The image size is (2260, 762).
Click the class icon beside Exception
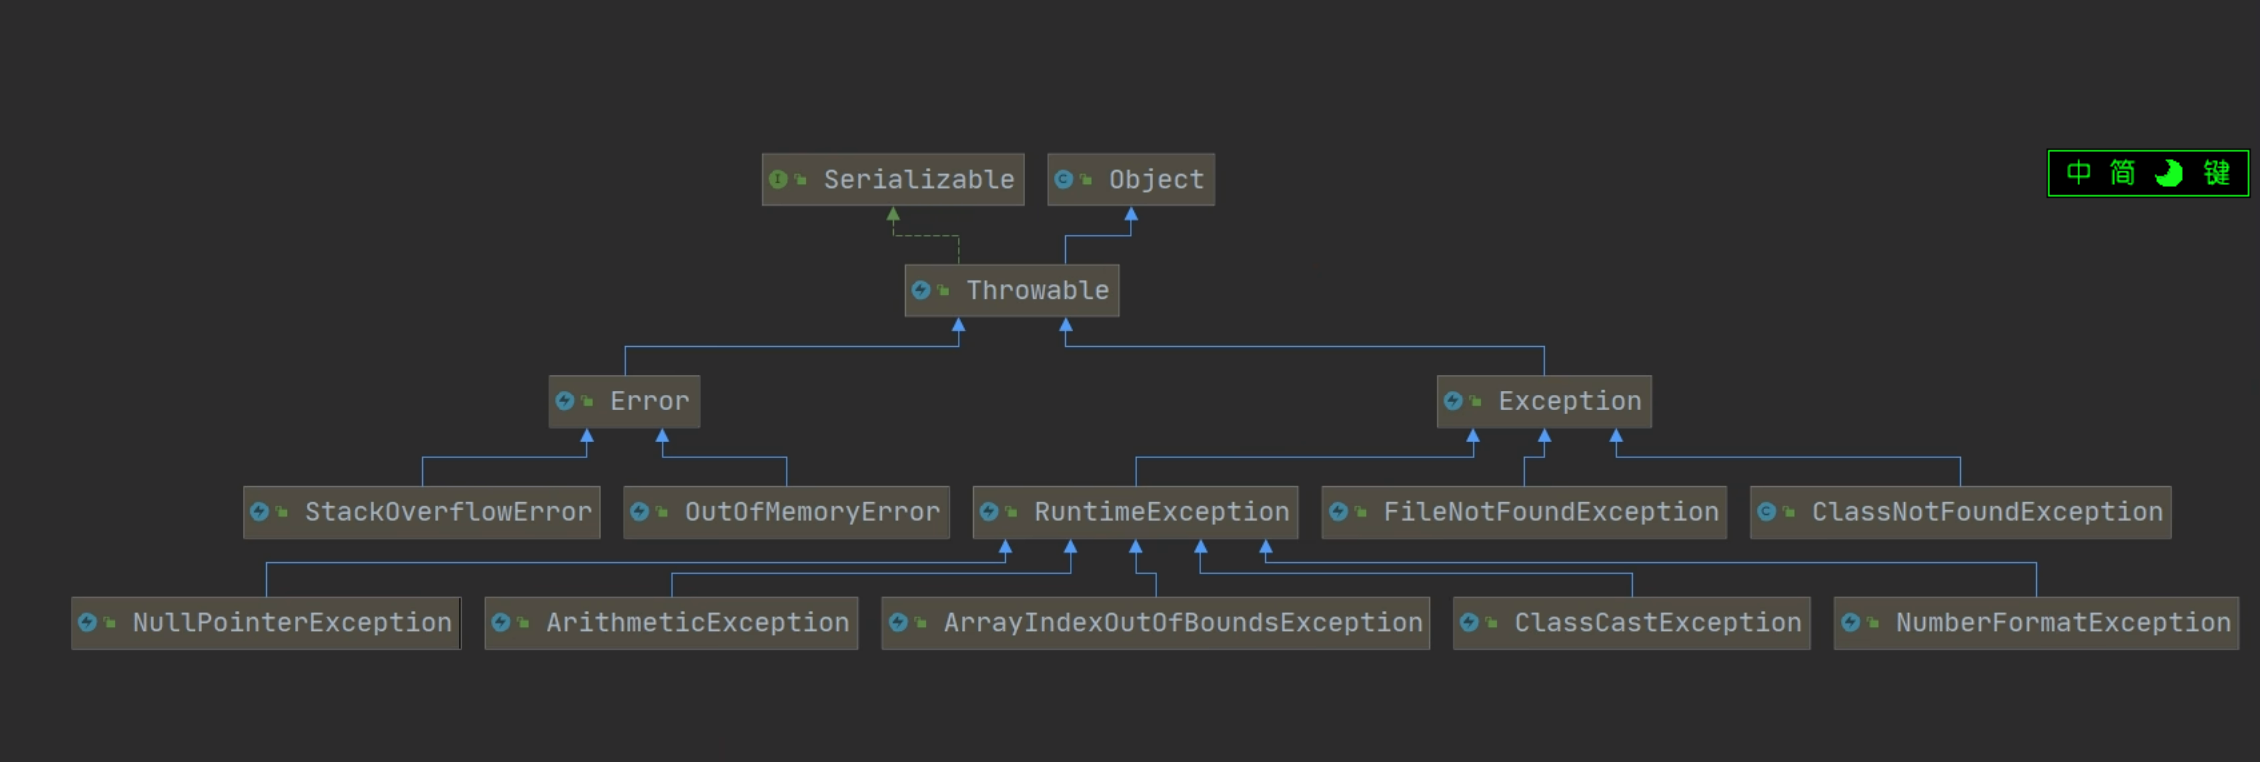coord(1453,402)
